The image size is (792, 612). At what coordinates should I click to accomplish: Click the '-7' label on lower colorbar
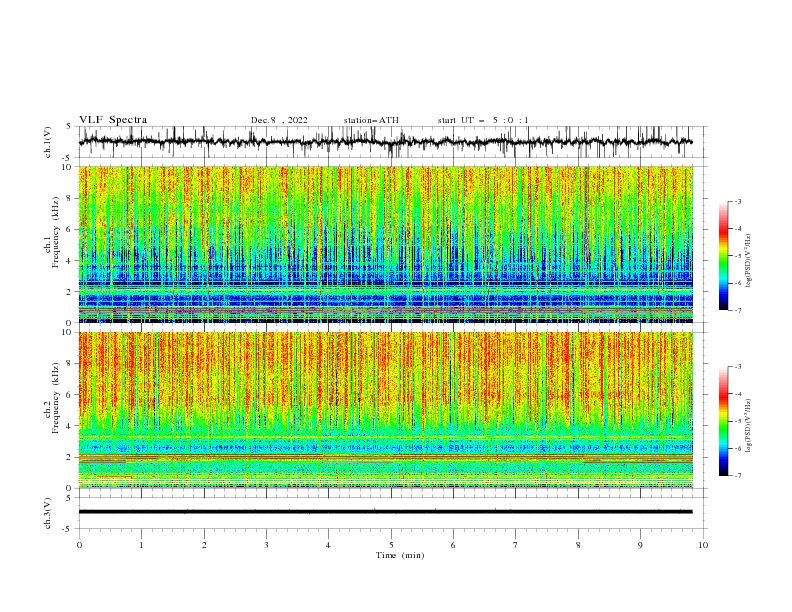pyautogui.click(x=738, y=476)
